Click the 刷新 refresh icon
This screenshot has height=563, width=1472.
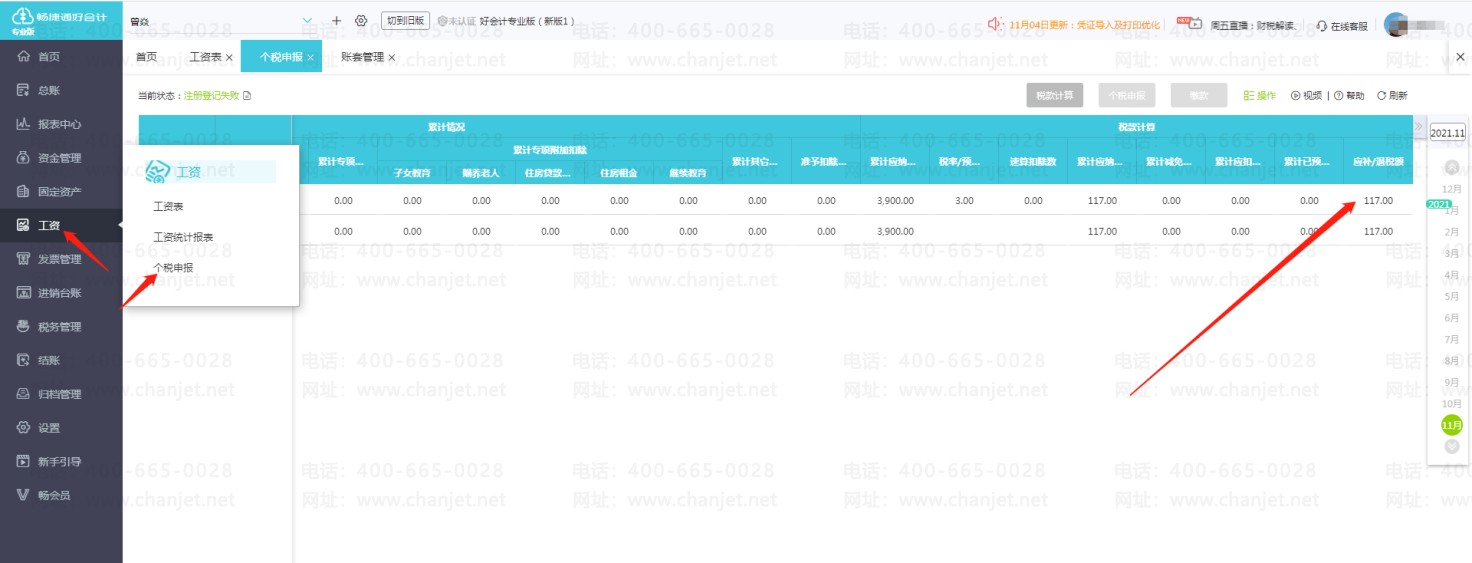pyautogui.click(x=1381, y=96)
